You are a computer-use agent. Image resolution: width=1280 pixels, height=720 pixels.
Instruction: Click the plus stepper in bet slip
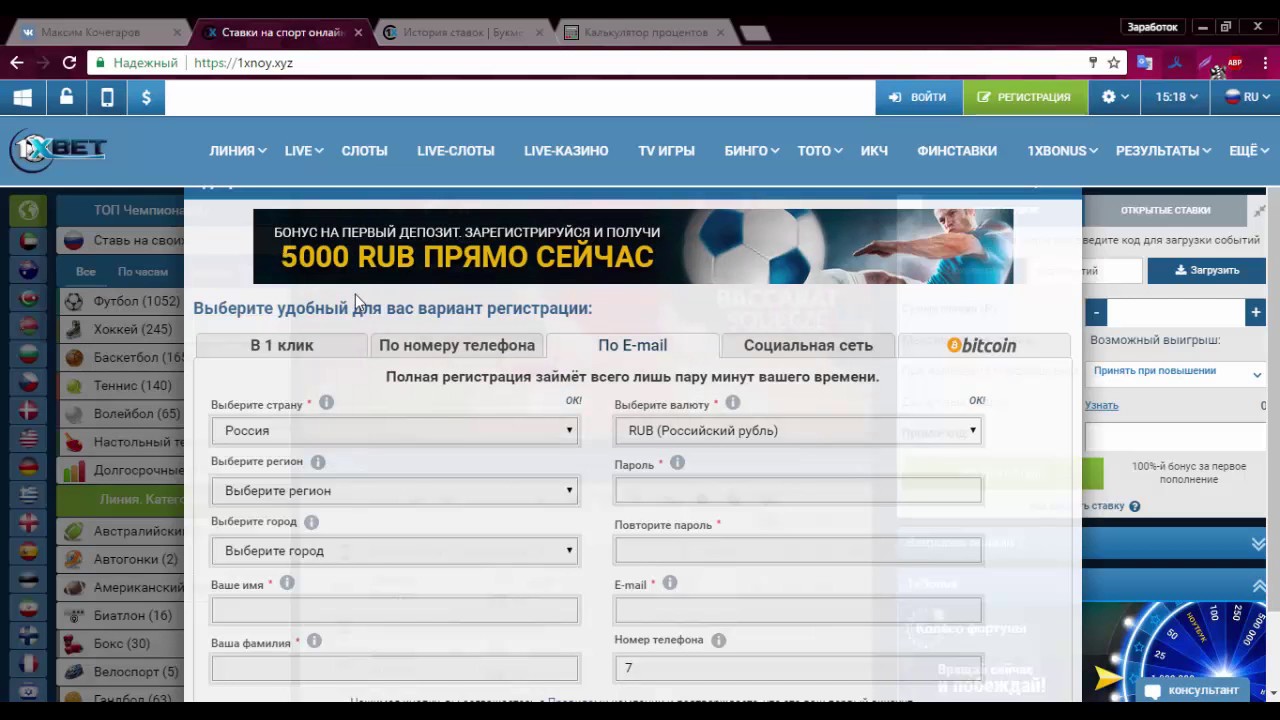pos(1255,313)
